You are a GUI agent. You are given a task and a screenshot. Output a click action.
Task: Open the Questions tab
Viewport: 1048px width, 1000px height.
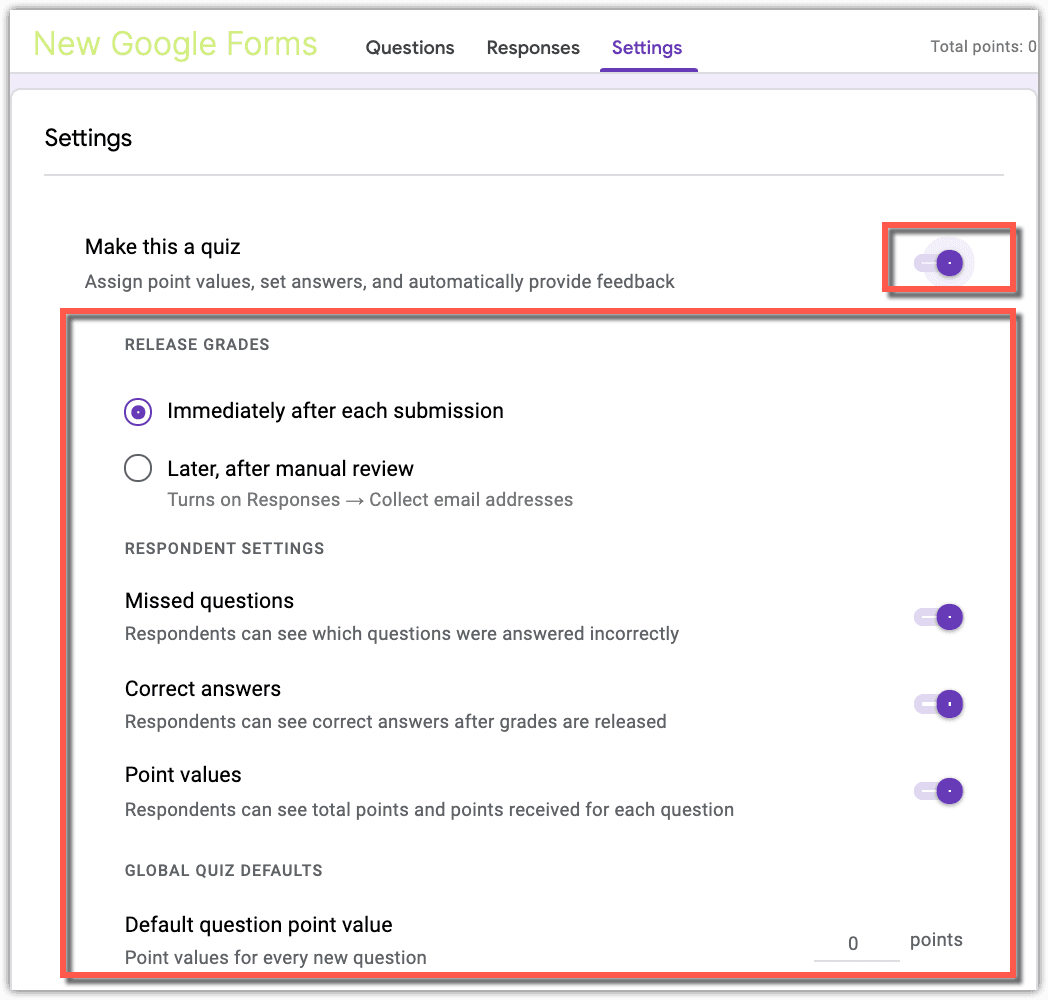(410, 47)
